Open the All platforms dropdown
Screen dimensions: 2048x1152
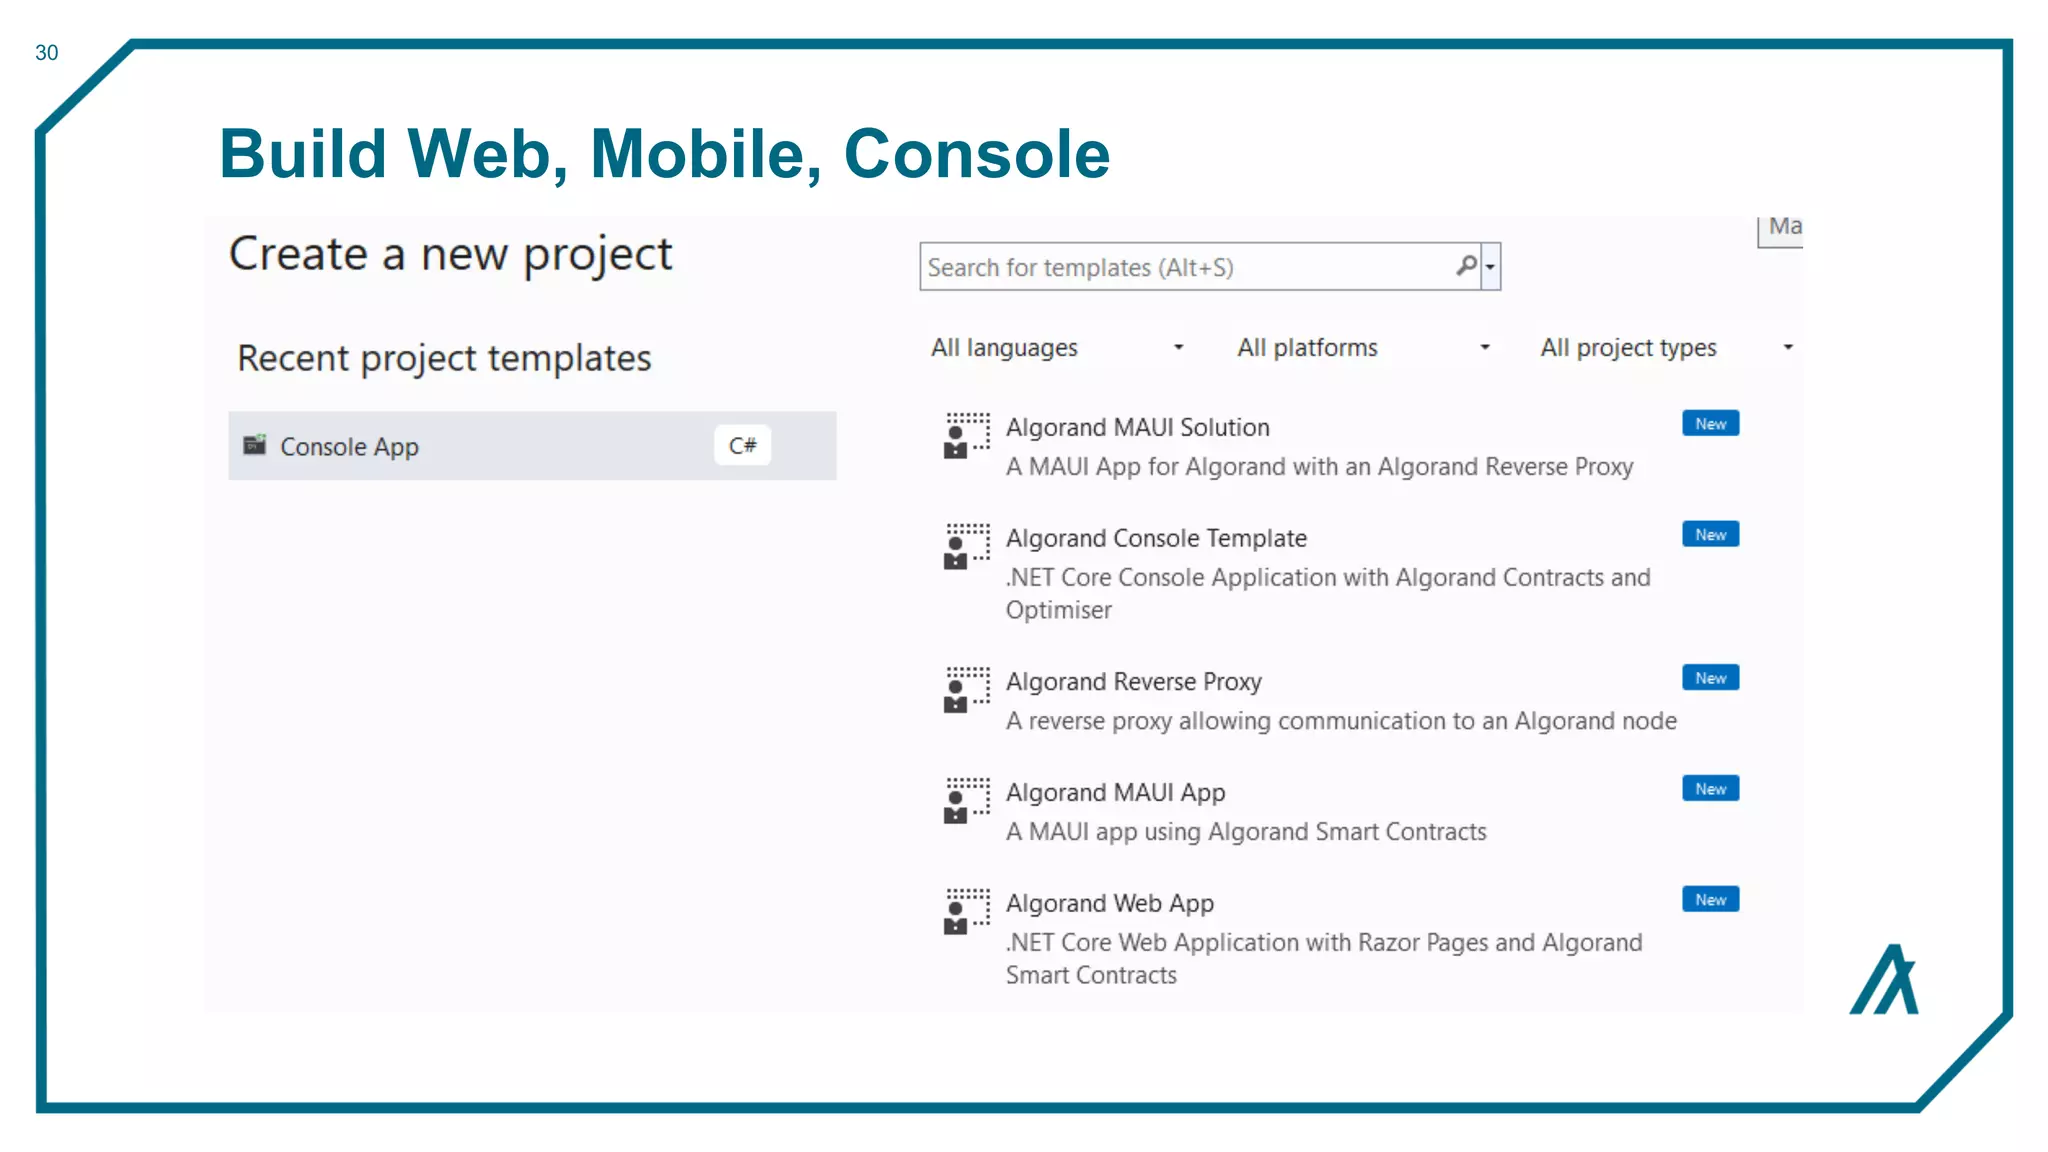point(1363,348)
